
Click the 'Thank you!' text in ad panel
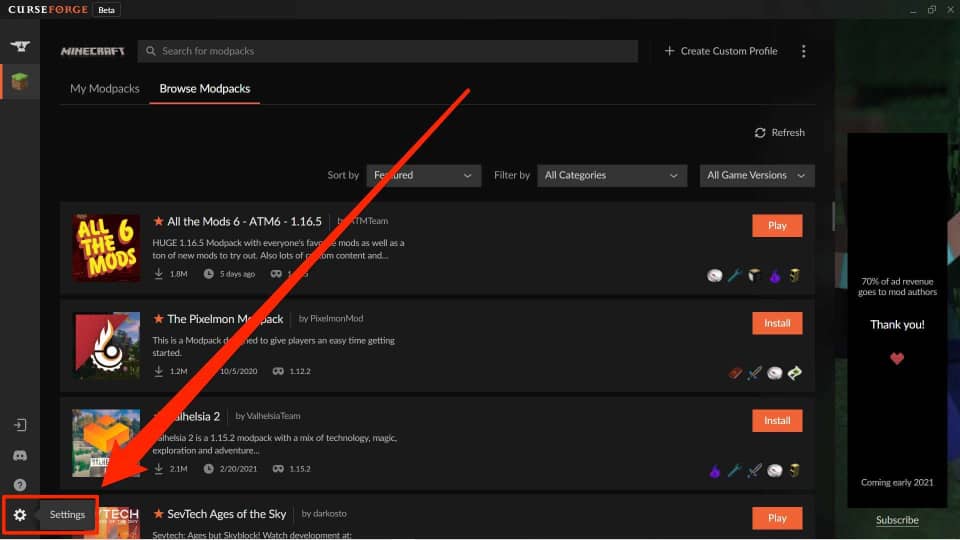897,324
